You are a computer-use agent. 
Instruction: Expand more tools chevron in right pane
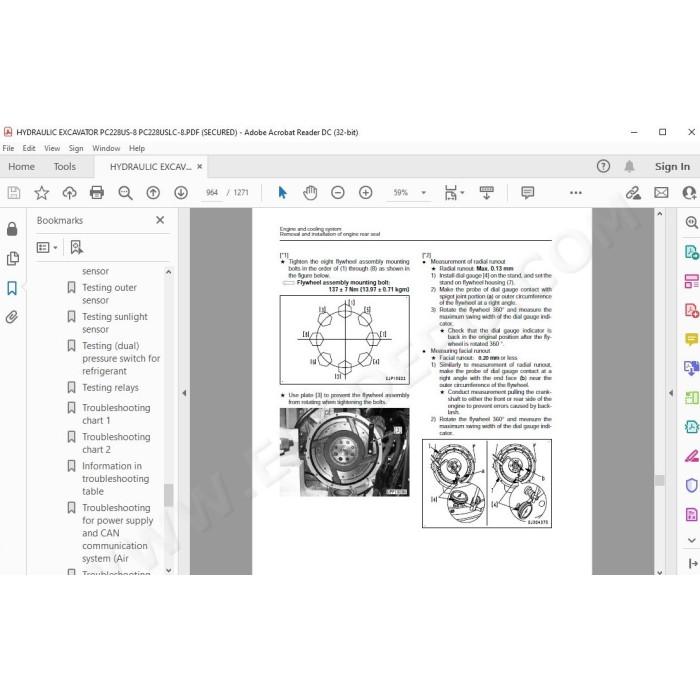[692, 541]
